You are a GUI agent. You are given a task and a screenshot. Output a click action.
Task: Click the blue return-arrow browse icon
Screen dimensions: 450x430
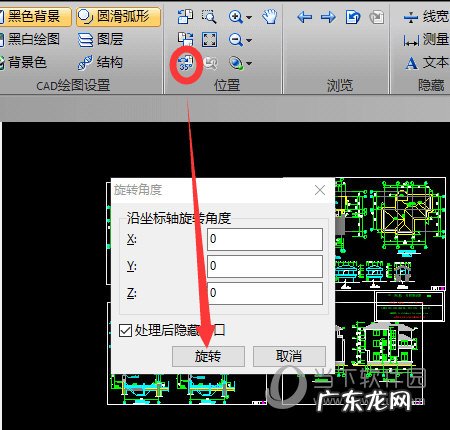pos(353,17)
